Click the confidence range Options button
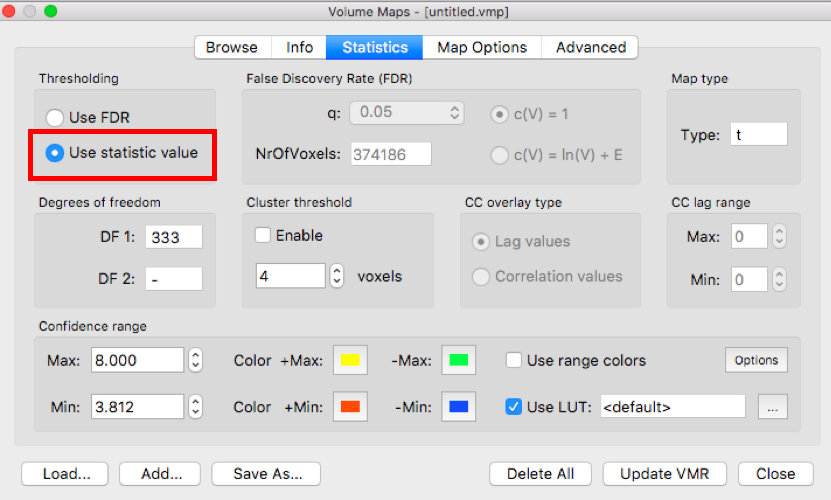The image size is (831, 500). [756, 360]
